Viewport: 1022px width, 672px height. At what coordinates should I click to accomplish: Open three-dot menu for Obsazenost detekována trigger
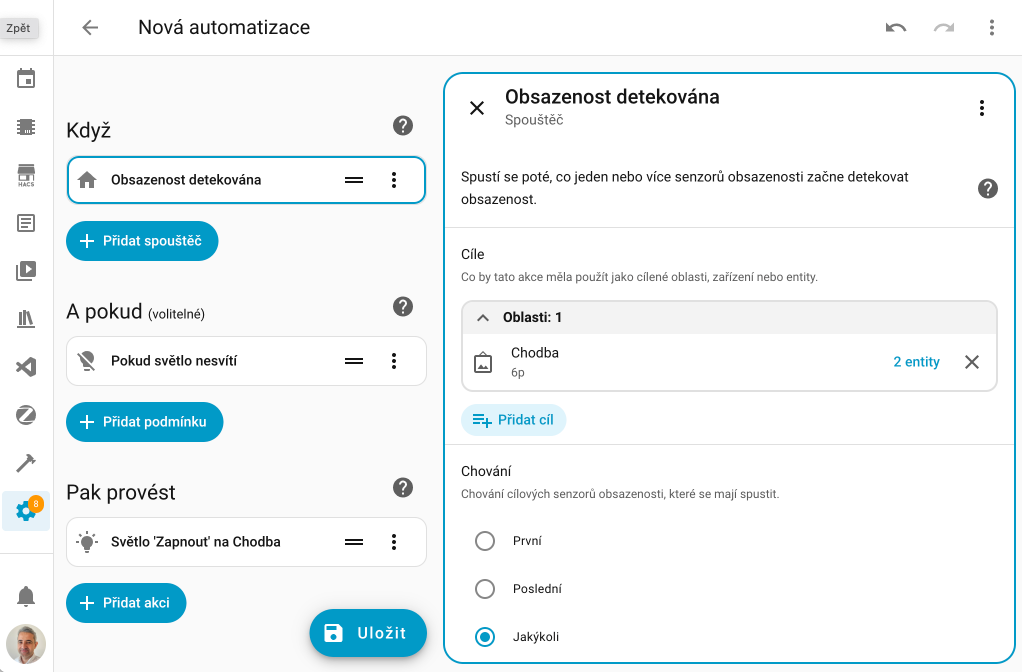[x=394, y=180]
